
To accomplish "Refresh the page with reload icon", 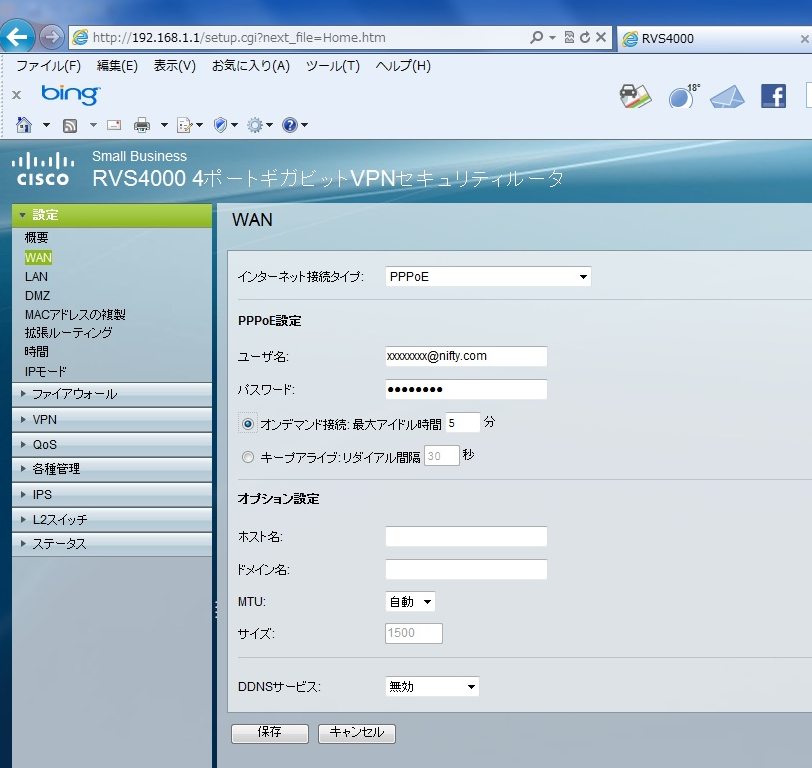I will click(x=585, y=37).
